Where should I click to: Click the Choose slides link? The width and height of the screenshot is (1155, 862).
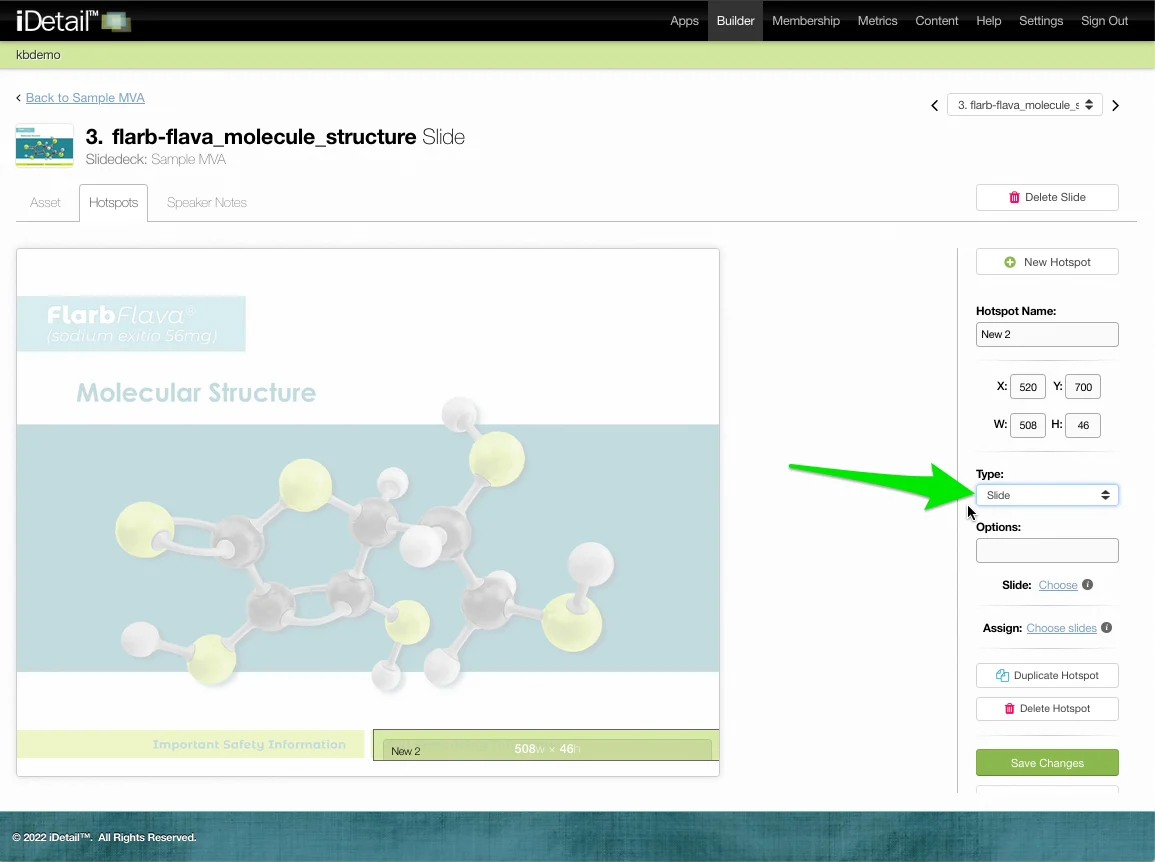[1061, 628]
